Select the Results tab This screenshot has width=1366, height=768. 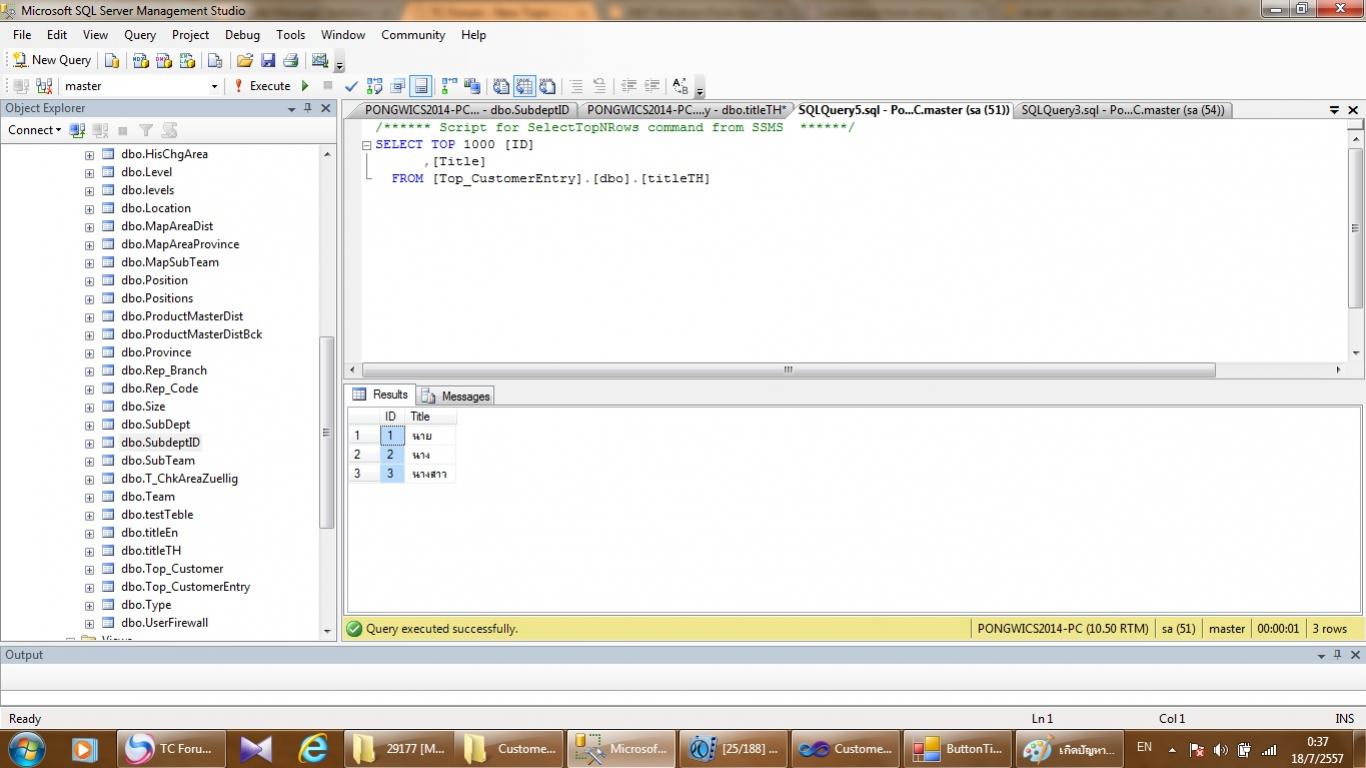click(x=380, y=395)
